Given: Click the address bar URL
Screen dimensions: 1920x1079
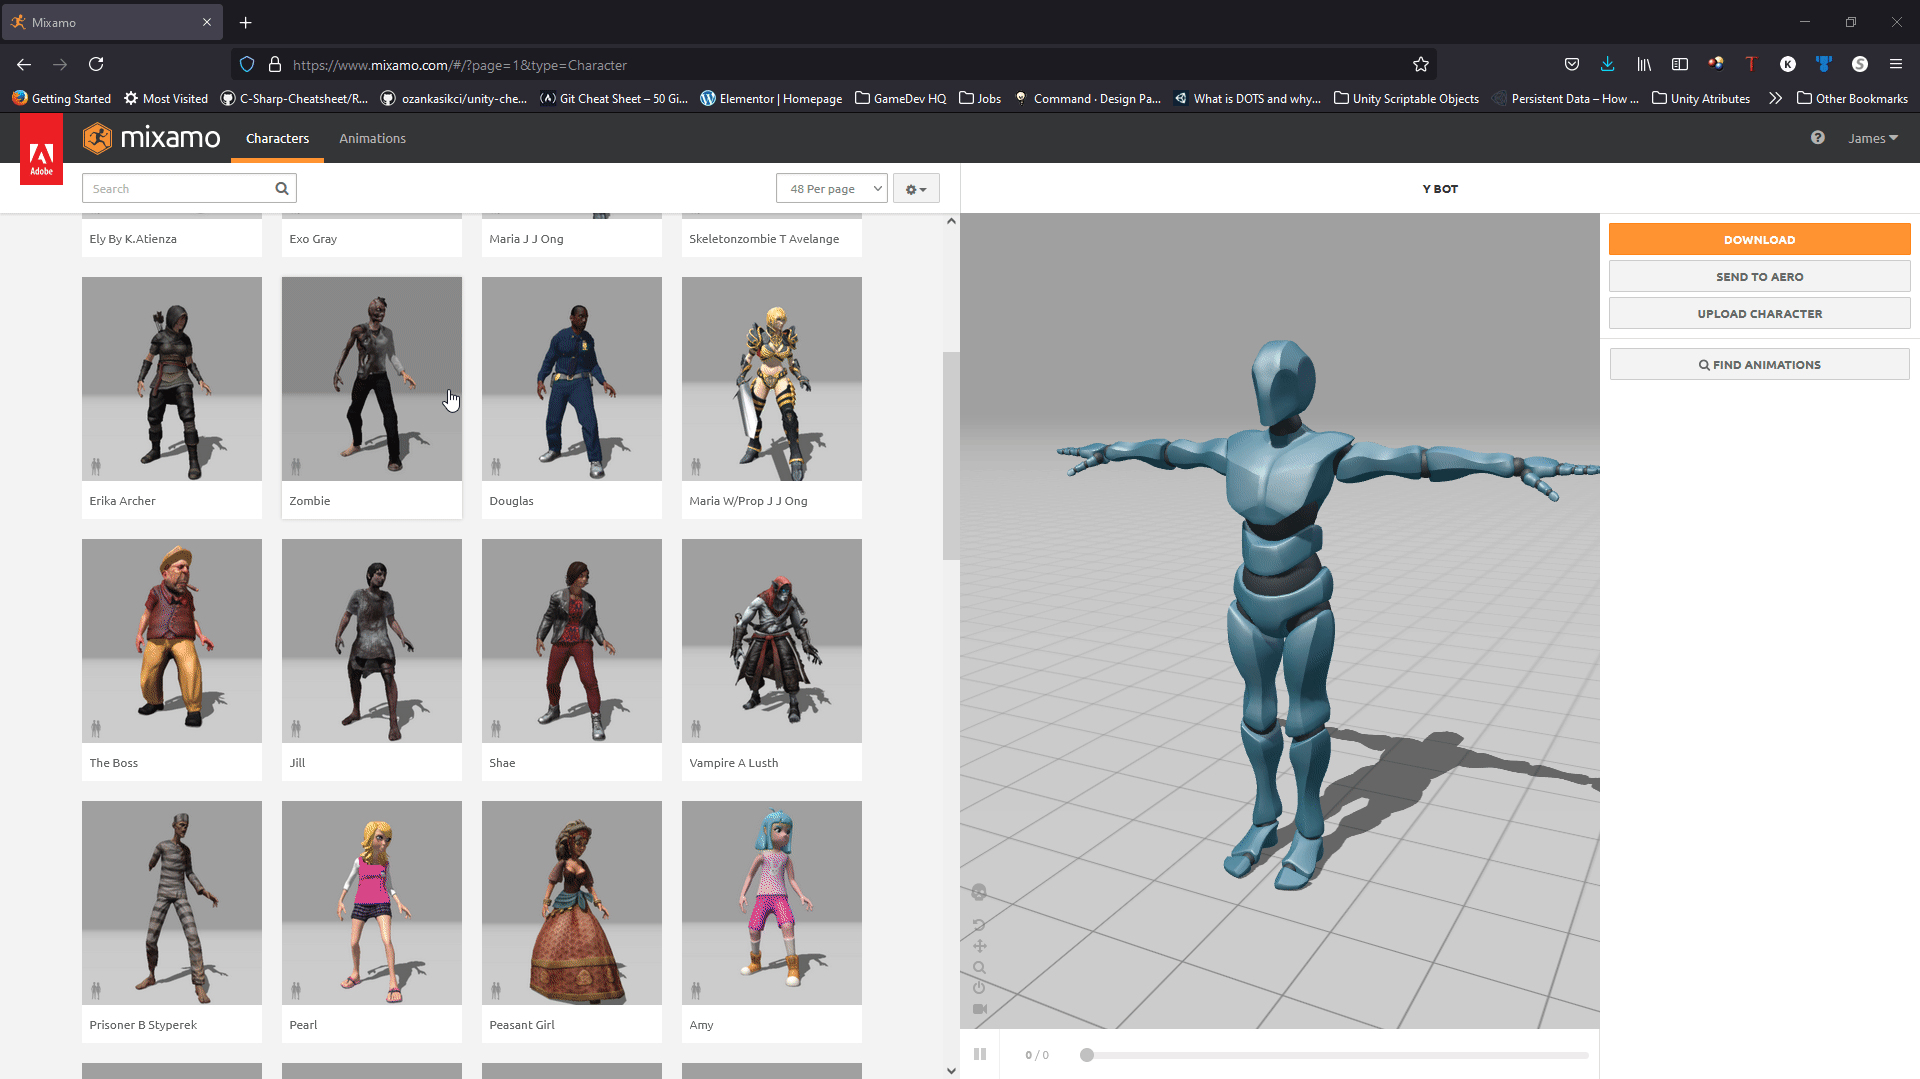Looking at the screenshot, I should (460, 65).
